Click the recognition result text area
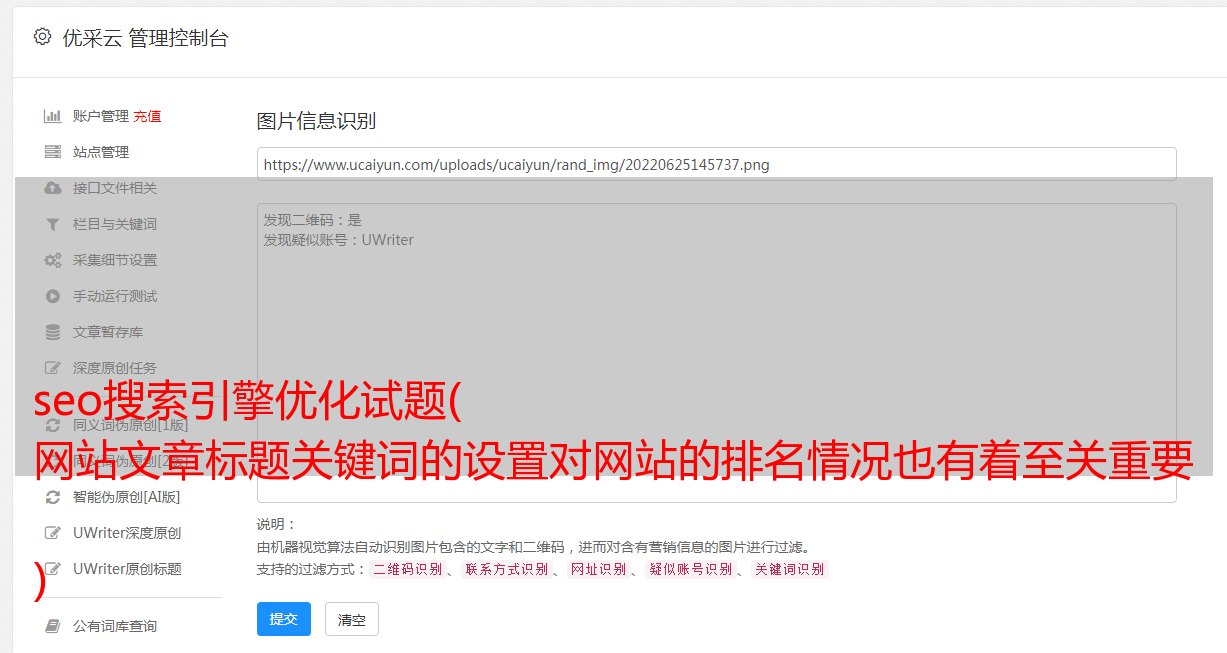Screen dimensions: 1227x653 pos(716,352)
